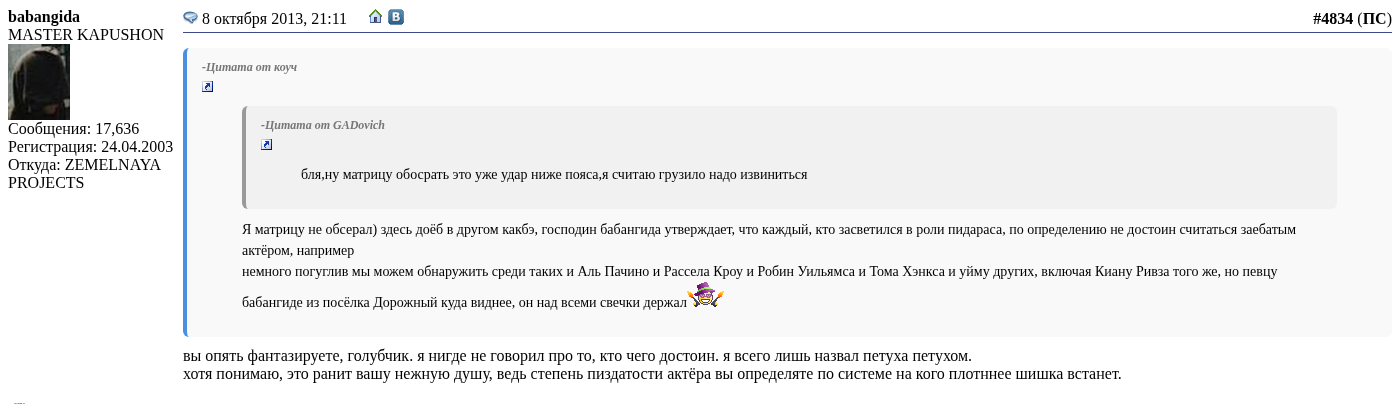Open babangida's user profile
This screenshot has height=404, width=1400.
pyautogui.click(x=44, y=17)
